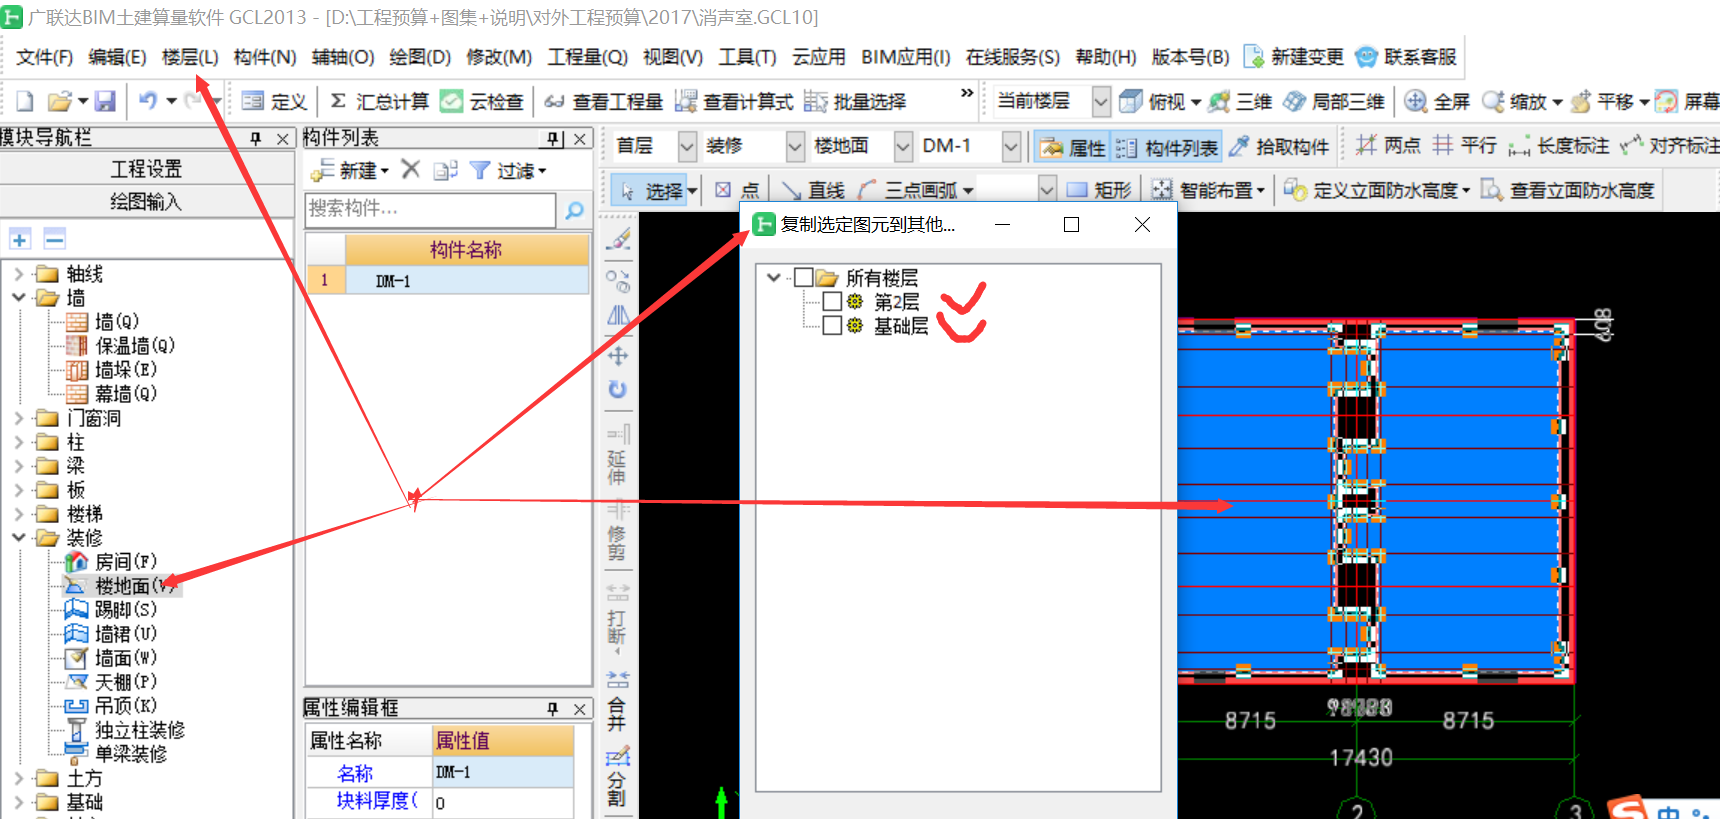This screenshot has width=1720, height=819.
Task: Click 批量选择 batch select
Action: [855, 101]
